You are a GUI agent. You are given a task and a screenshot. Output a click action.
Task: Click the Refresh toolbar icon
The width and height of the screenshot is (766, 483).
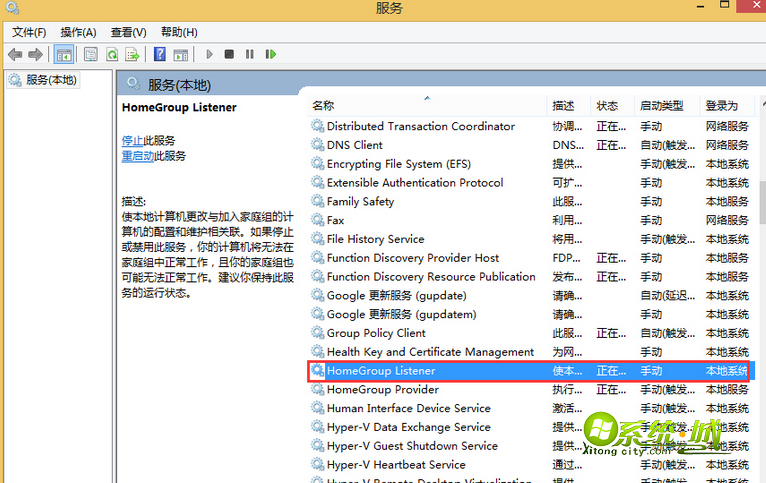click(x=112, y=54)
